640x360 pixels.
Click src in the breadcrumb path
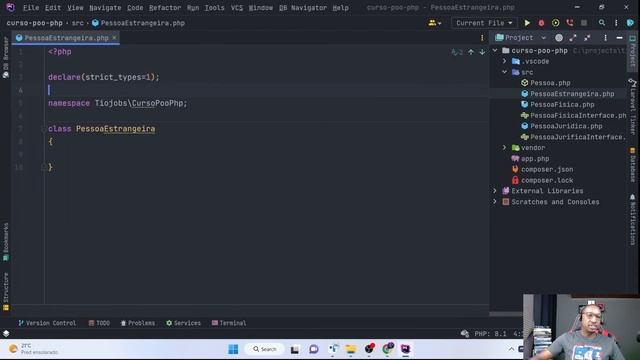coord(78,23)
